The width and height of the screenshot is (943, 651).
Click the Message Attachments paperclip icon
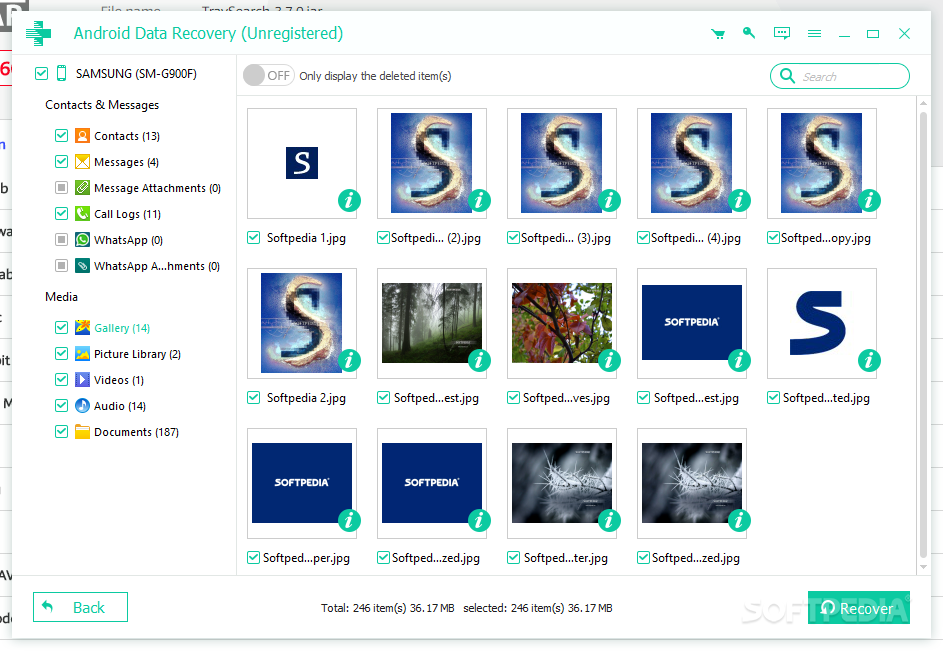[x=82, y=187]
